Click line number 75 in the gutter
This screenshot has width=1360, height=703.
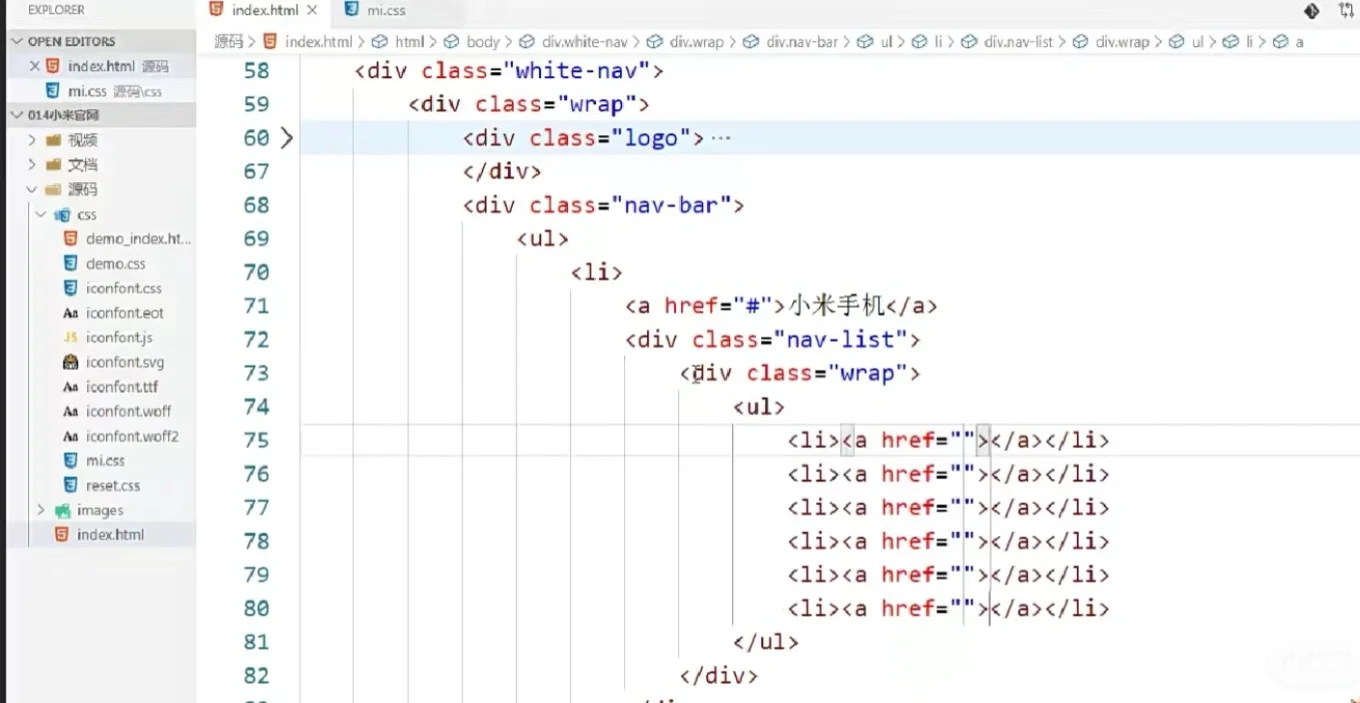(x=257, y=440)
